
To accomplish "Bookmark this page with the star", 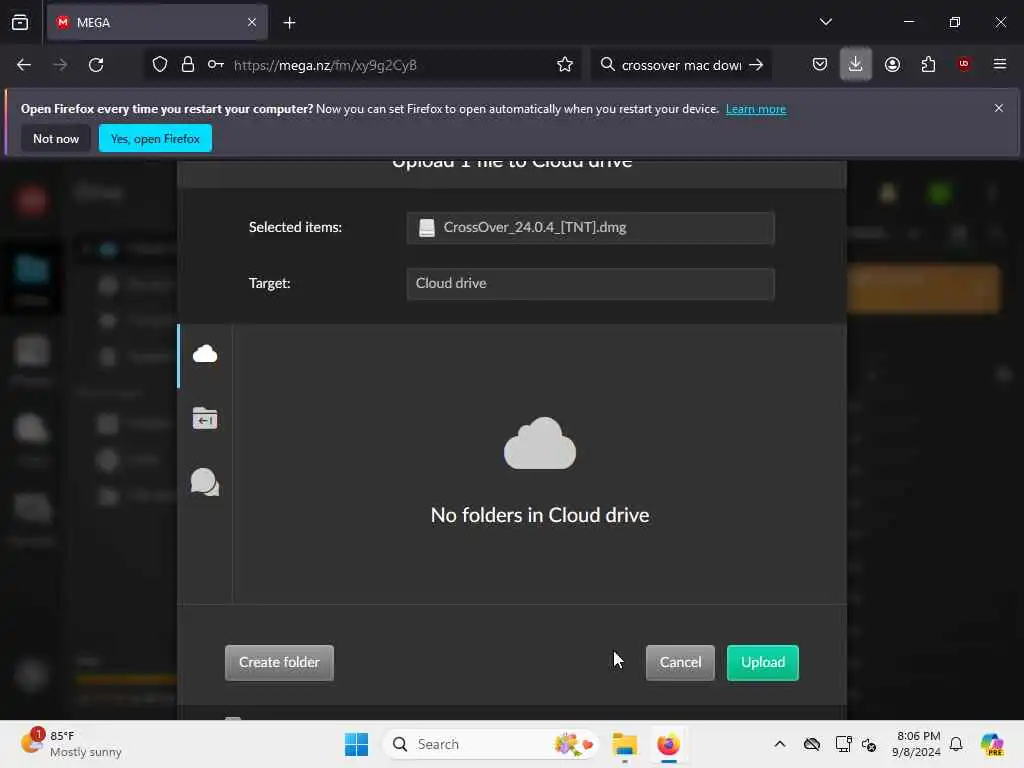I will (x=565, y=65).
